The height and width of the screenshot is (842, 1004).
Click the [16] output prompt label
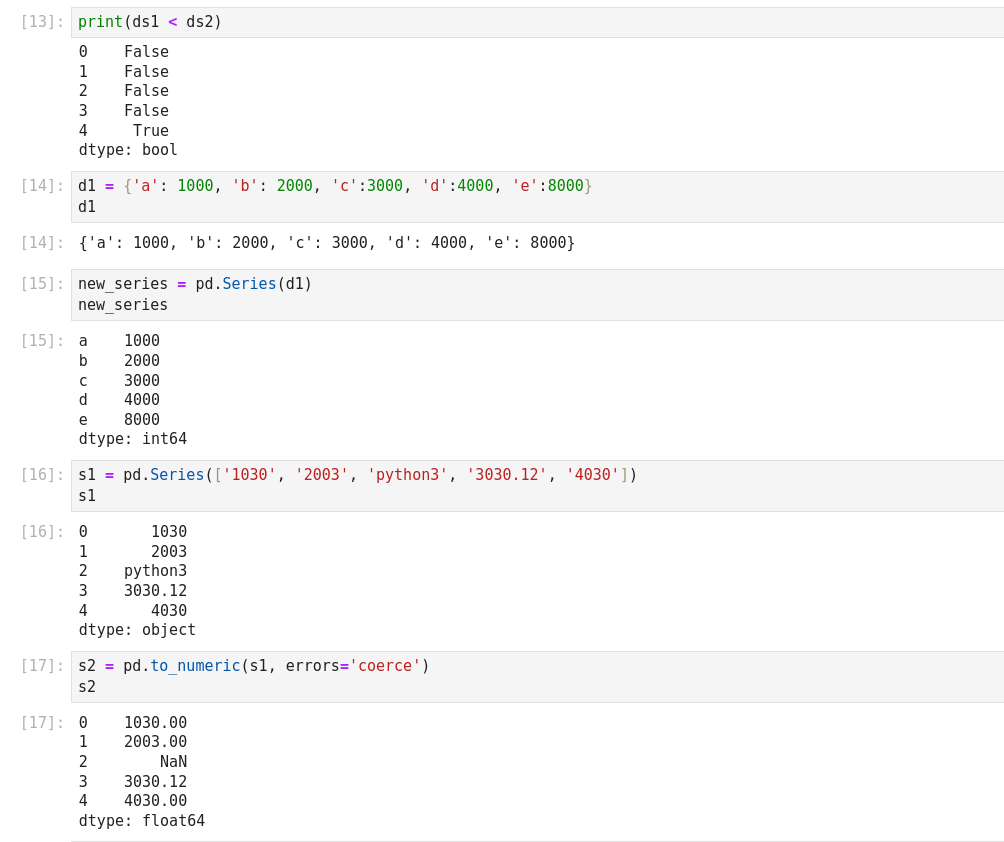[x=42, y=532]
